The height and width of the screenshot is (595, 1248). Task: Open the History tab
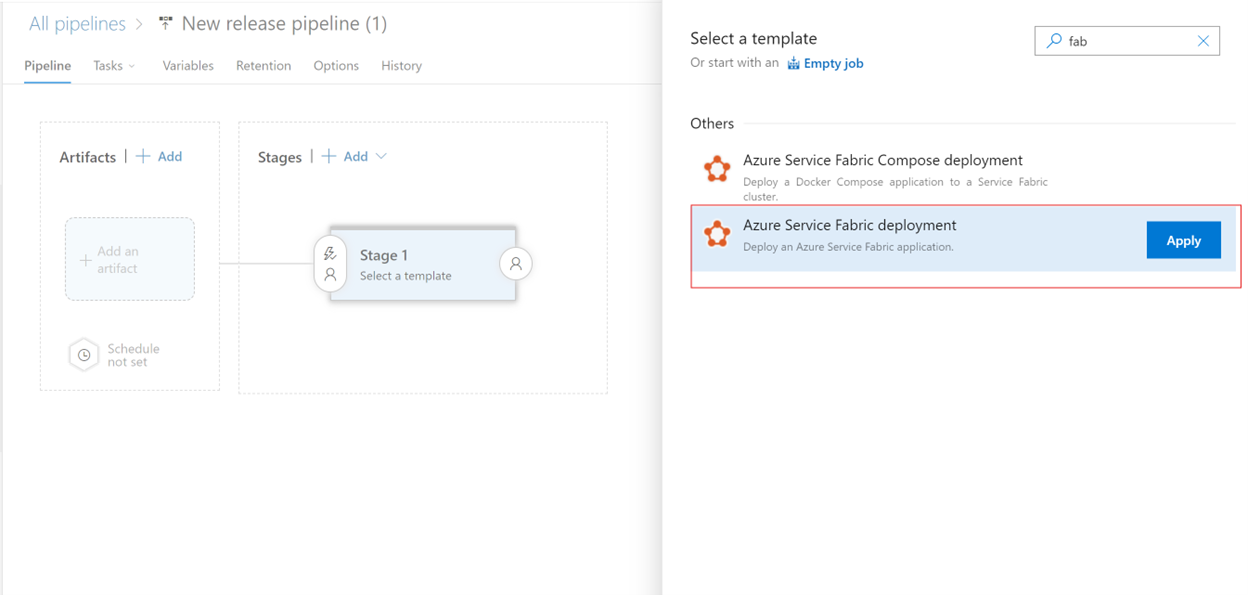(x=400, y=65)
